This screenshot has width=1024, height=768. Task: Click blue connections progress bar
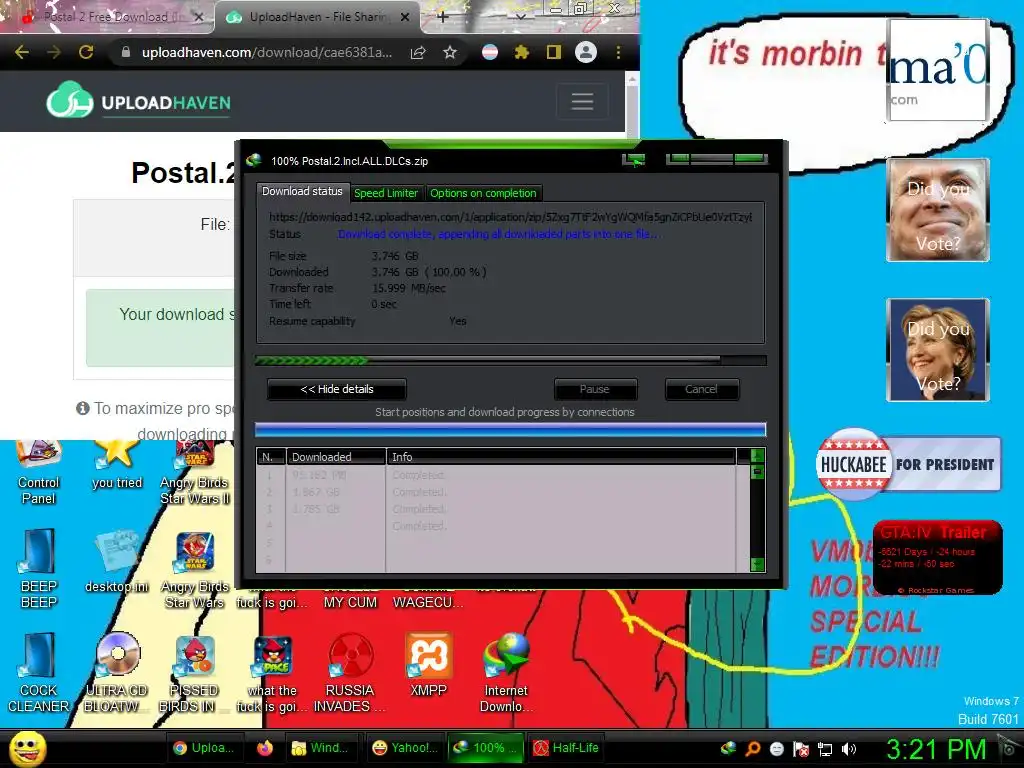pos(510,429)
